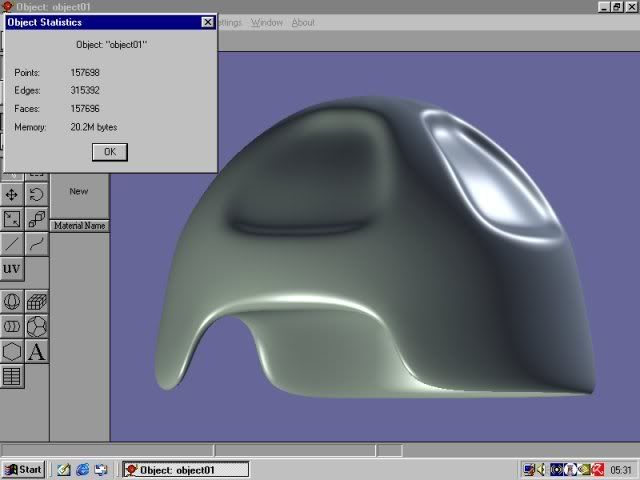
Task: Create a Cylinder primitive
Action: click(x=12, y=326)
